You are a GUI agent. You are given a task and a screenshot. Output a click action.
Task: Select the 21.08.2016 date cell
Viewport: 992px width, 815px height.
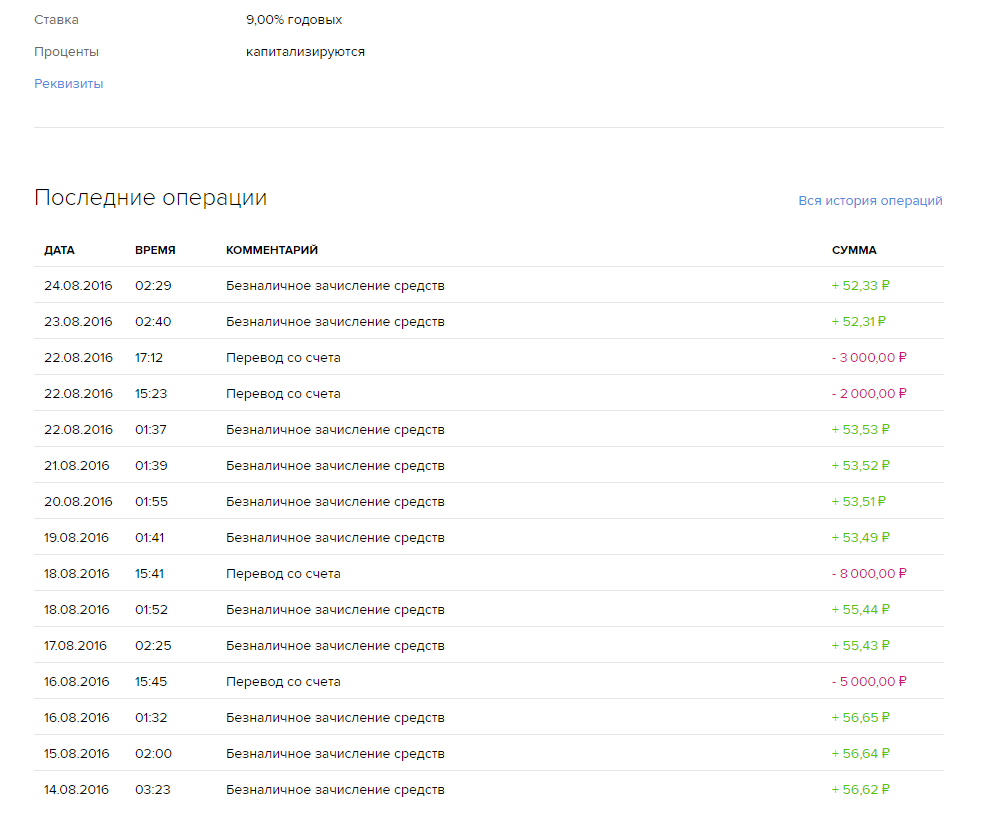coord(77,466)
